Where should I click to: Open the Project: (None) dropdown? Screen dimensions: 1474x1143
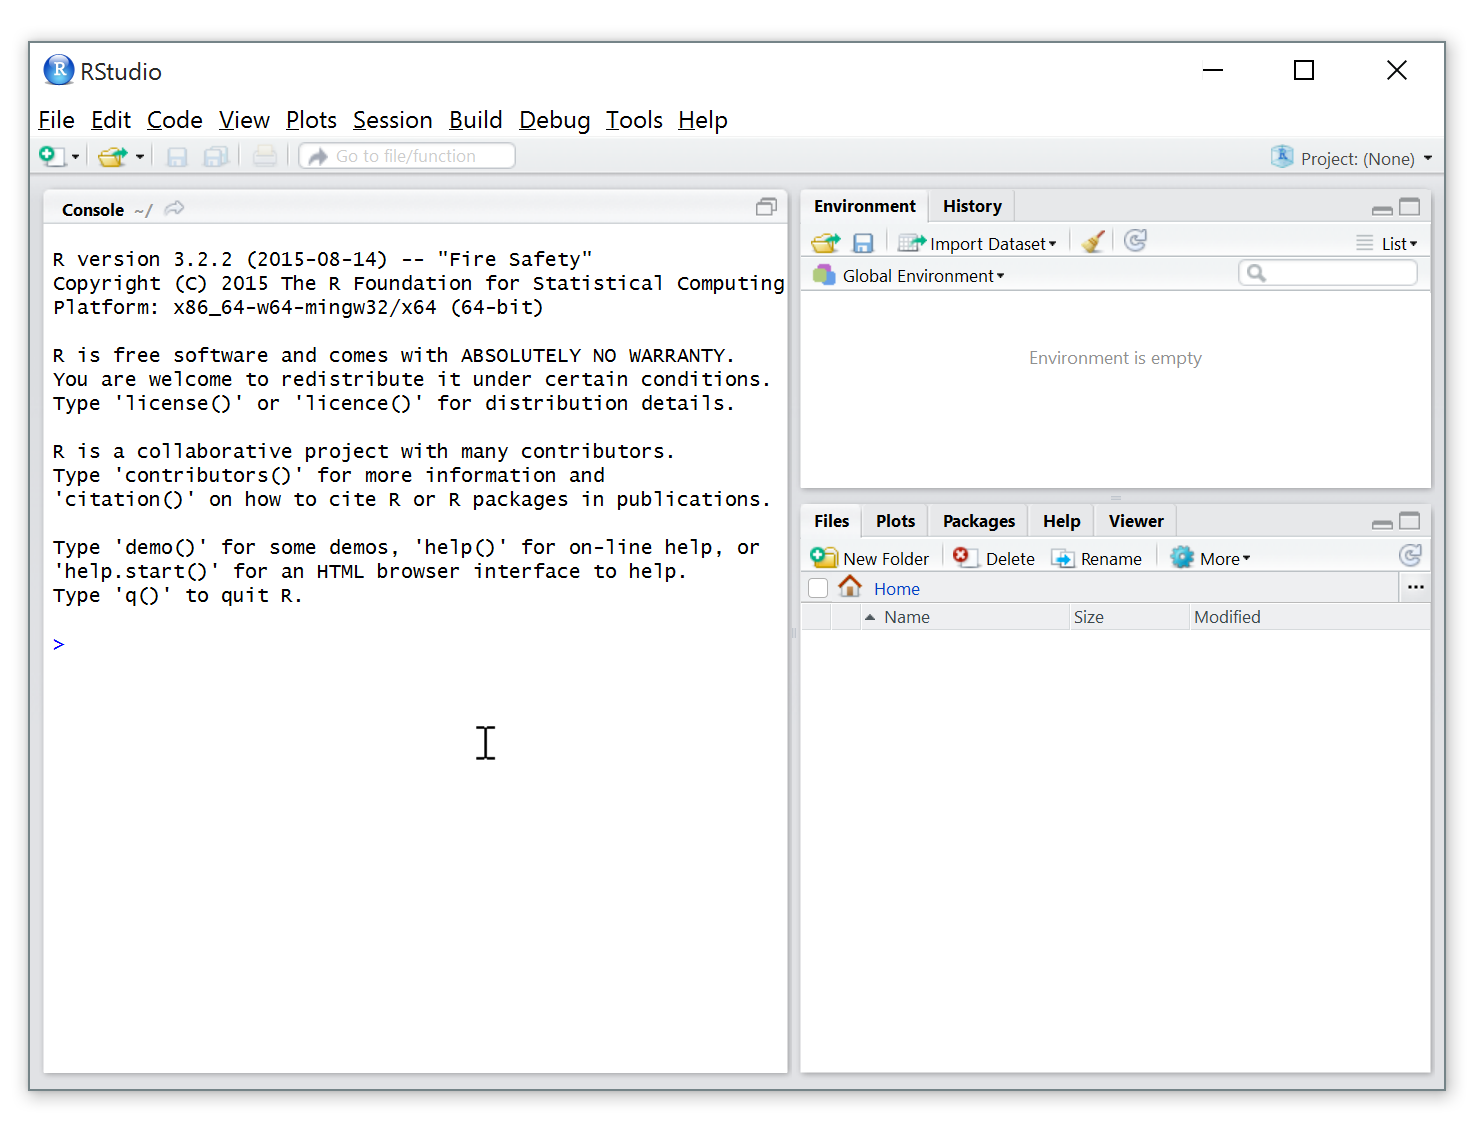pyautogui.click(x=1352, y=158)
